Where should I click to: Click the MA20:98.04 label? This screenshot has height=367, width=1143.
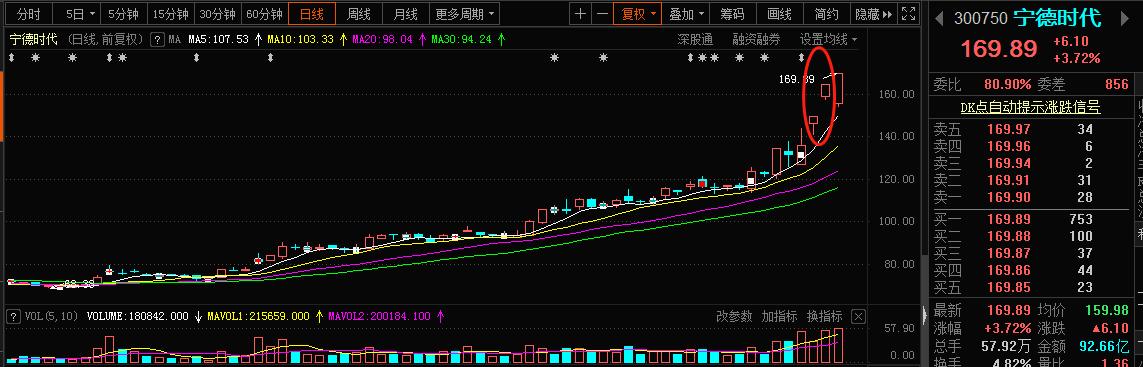pyautogui.click(x=382, y=39)
